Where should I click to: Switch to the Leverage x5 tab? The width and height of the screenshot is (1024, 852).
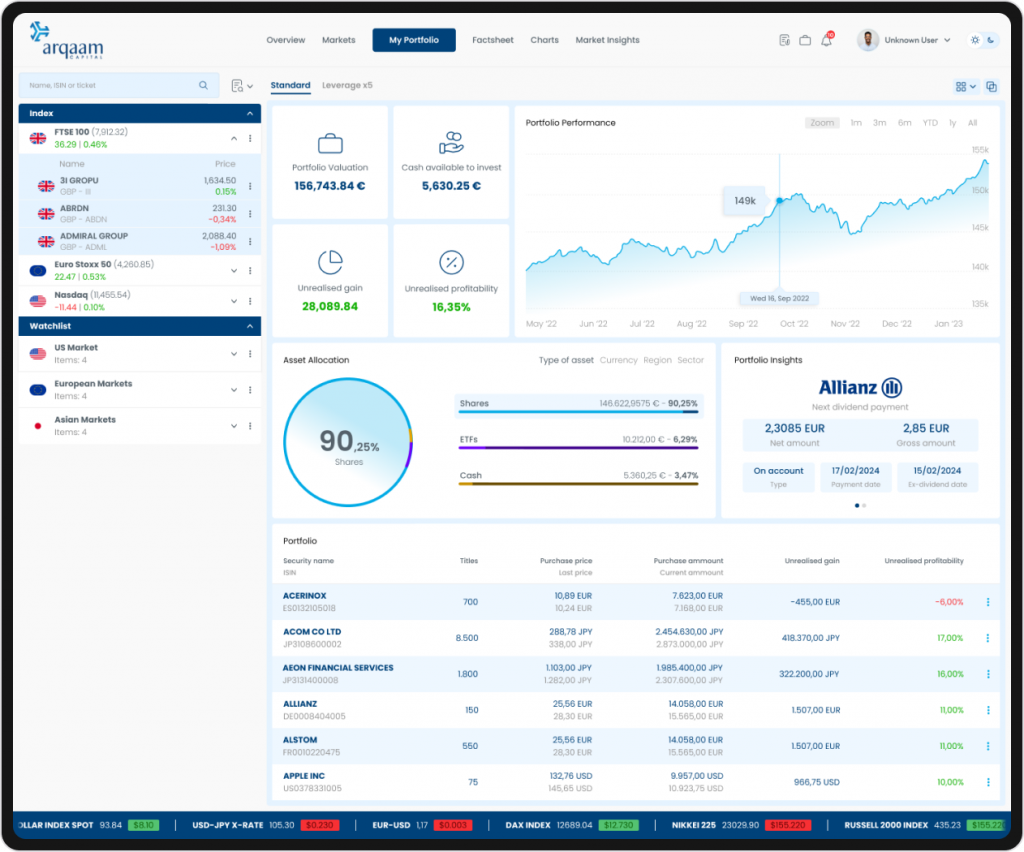pos(347,86)
